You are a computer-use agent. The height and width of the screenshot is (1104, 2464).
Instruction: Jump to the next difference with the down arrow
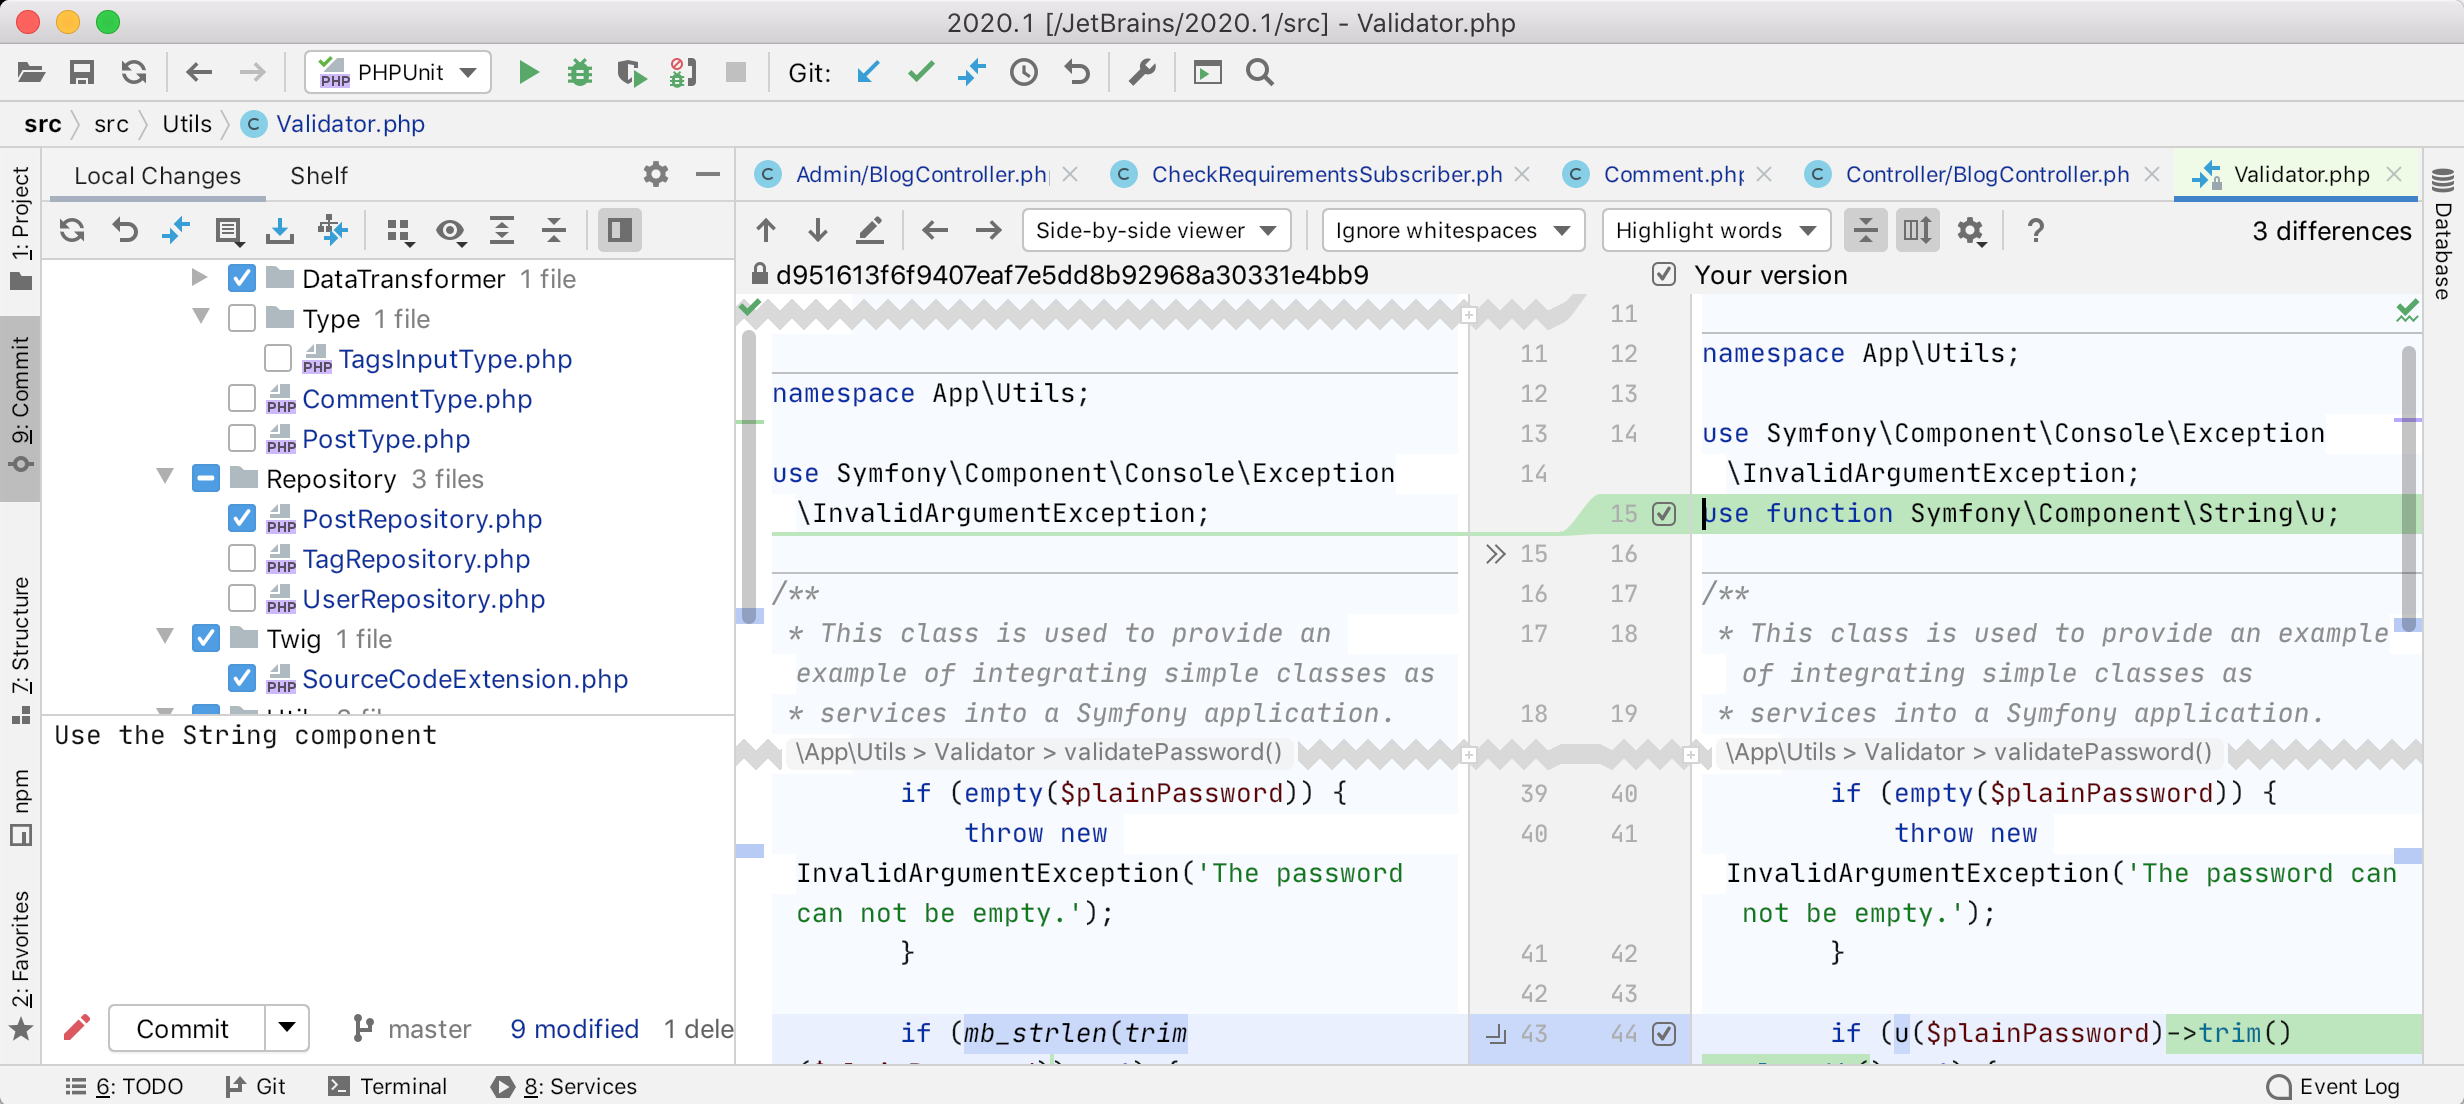[x=818, y=231]
